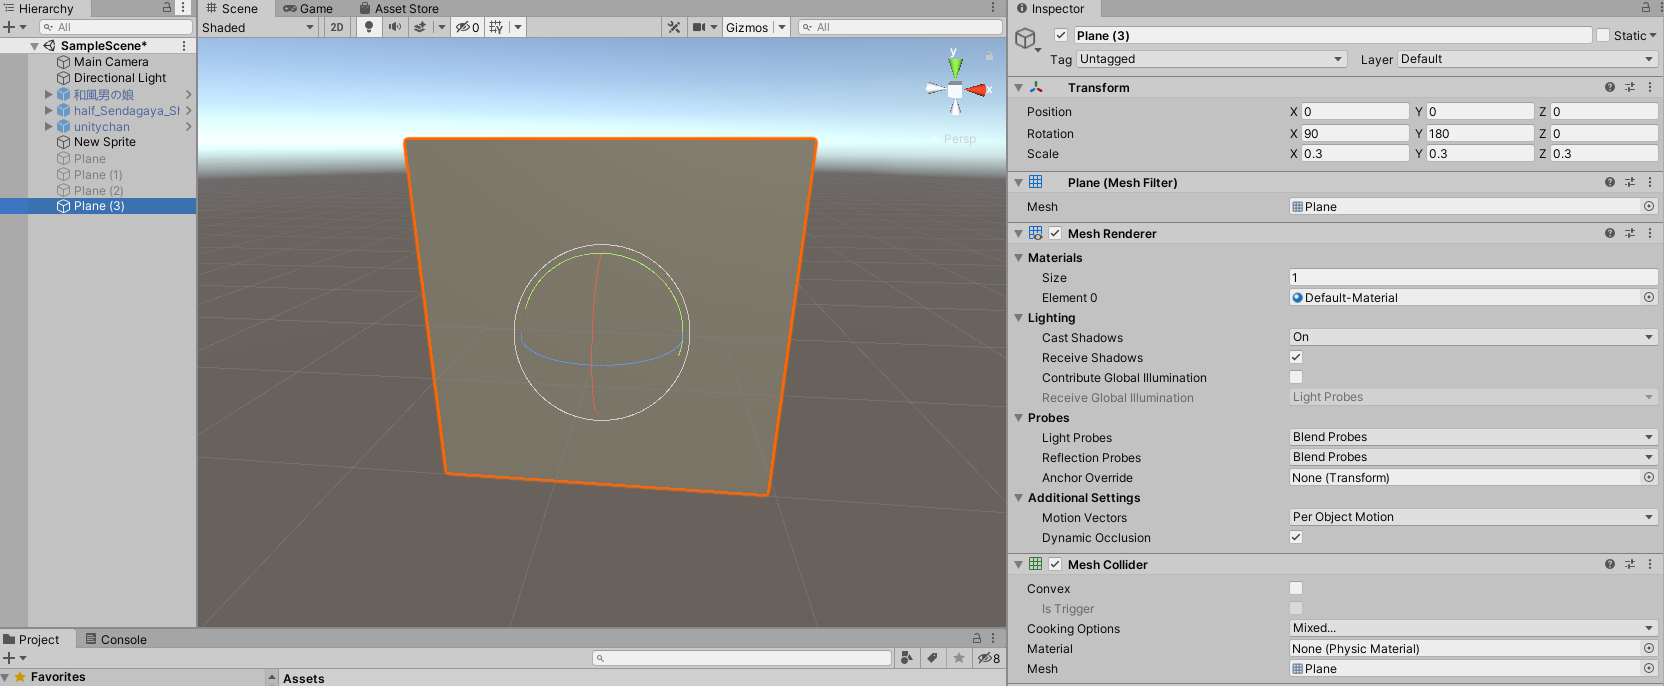Open the Tag Untagged dropdown
Screen dimensions: 1664x686
pyautogui.click(x=1211, y=59)
